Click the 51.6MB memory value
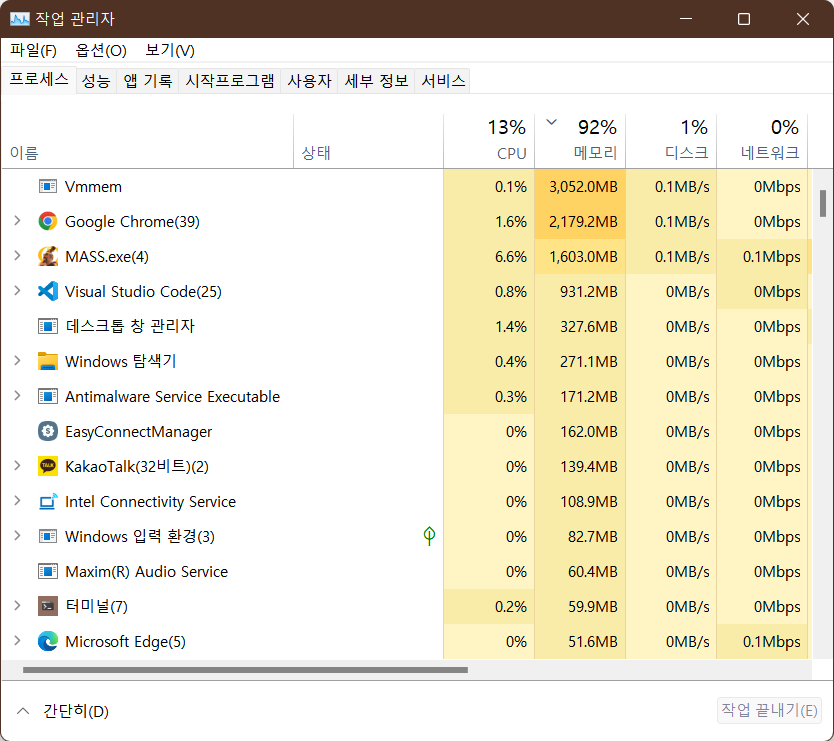834x741 pixels. 593,642
